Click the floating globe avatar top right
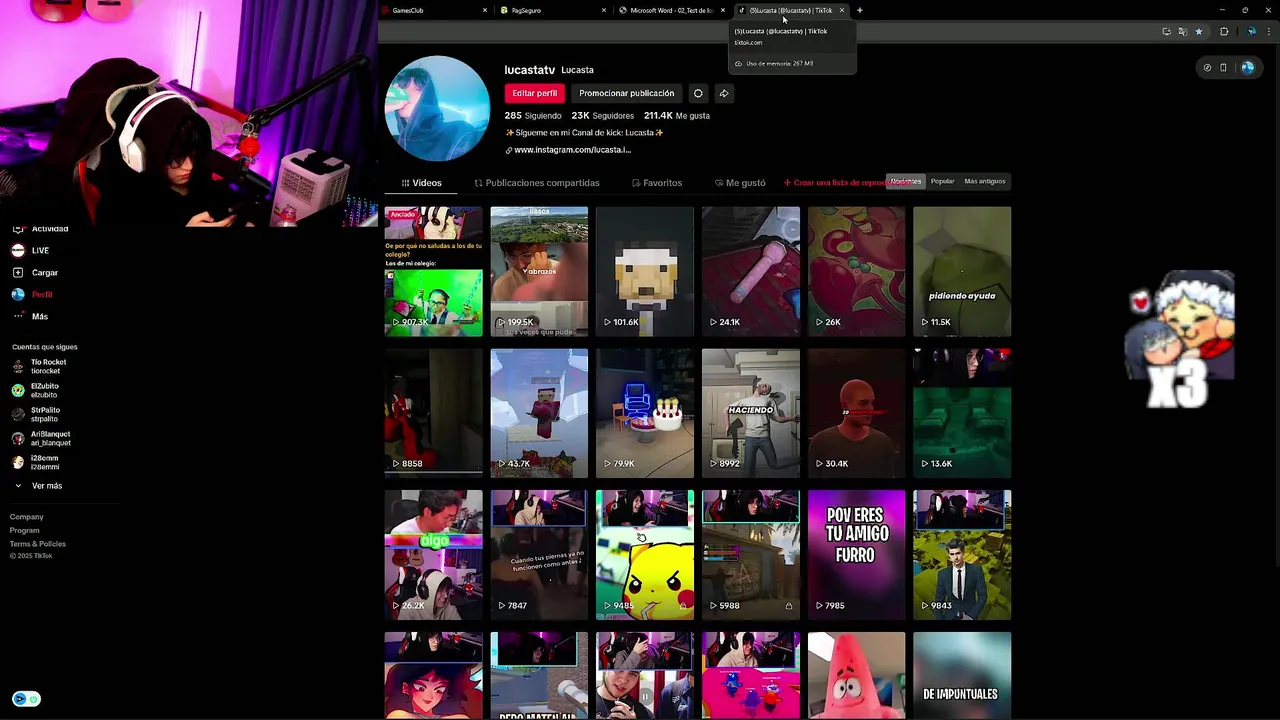 pyautogui.click(x=1247, y=68)
